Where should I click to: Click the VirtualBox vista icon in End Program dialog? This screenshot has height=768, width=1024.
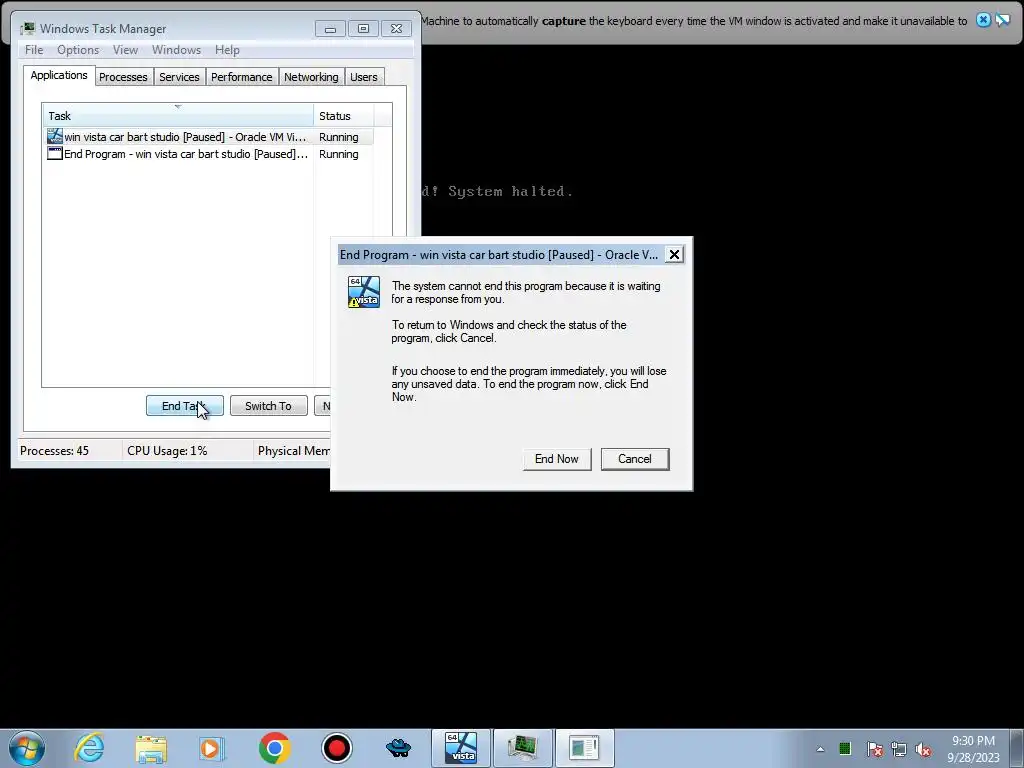click(364, 292)
